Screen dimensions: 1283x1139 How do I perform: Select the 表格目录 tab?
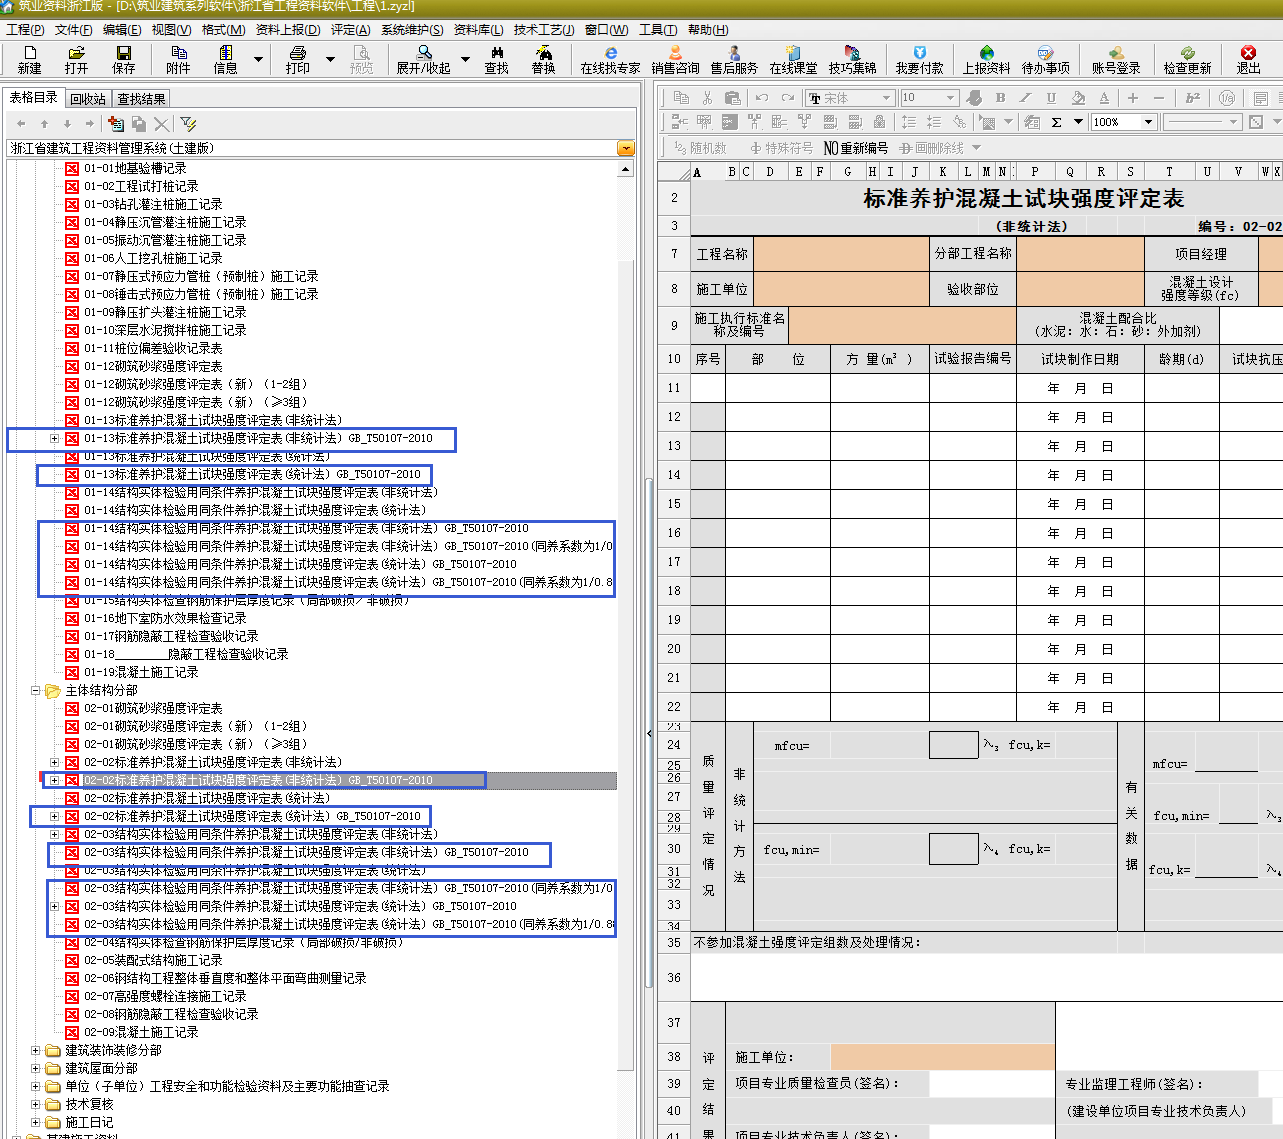point(34,97)
